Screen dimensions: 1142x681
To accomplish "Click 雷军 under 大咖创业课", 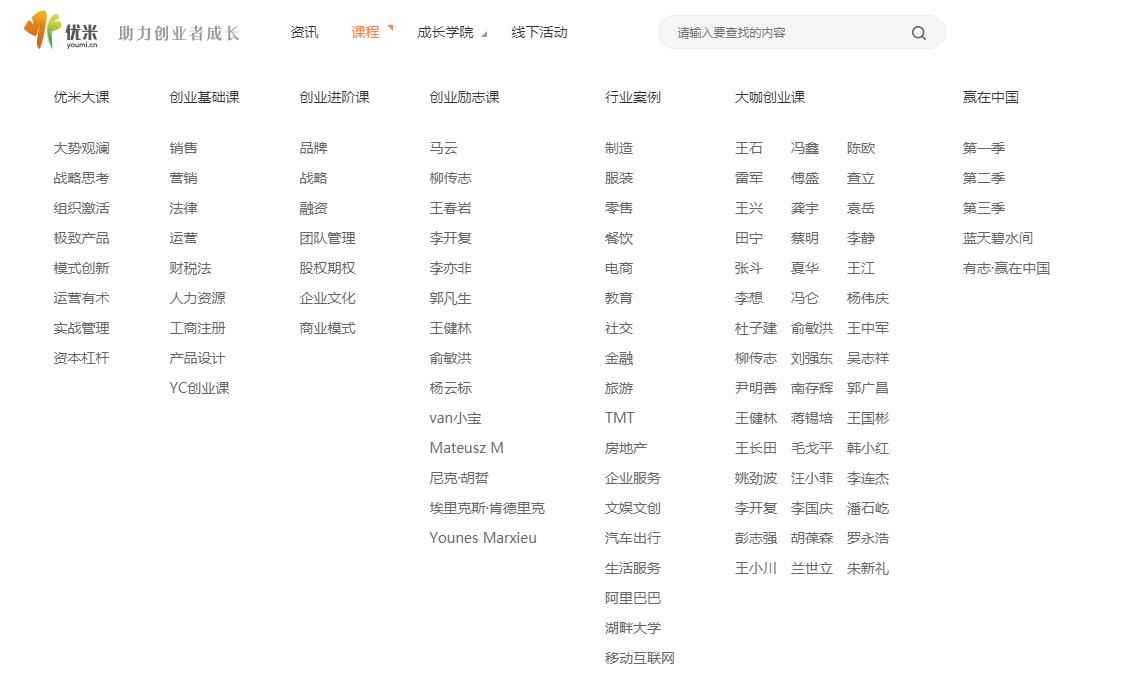I will pyautogui.click(x=749, y=178).
